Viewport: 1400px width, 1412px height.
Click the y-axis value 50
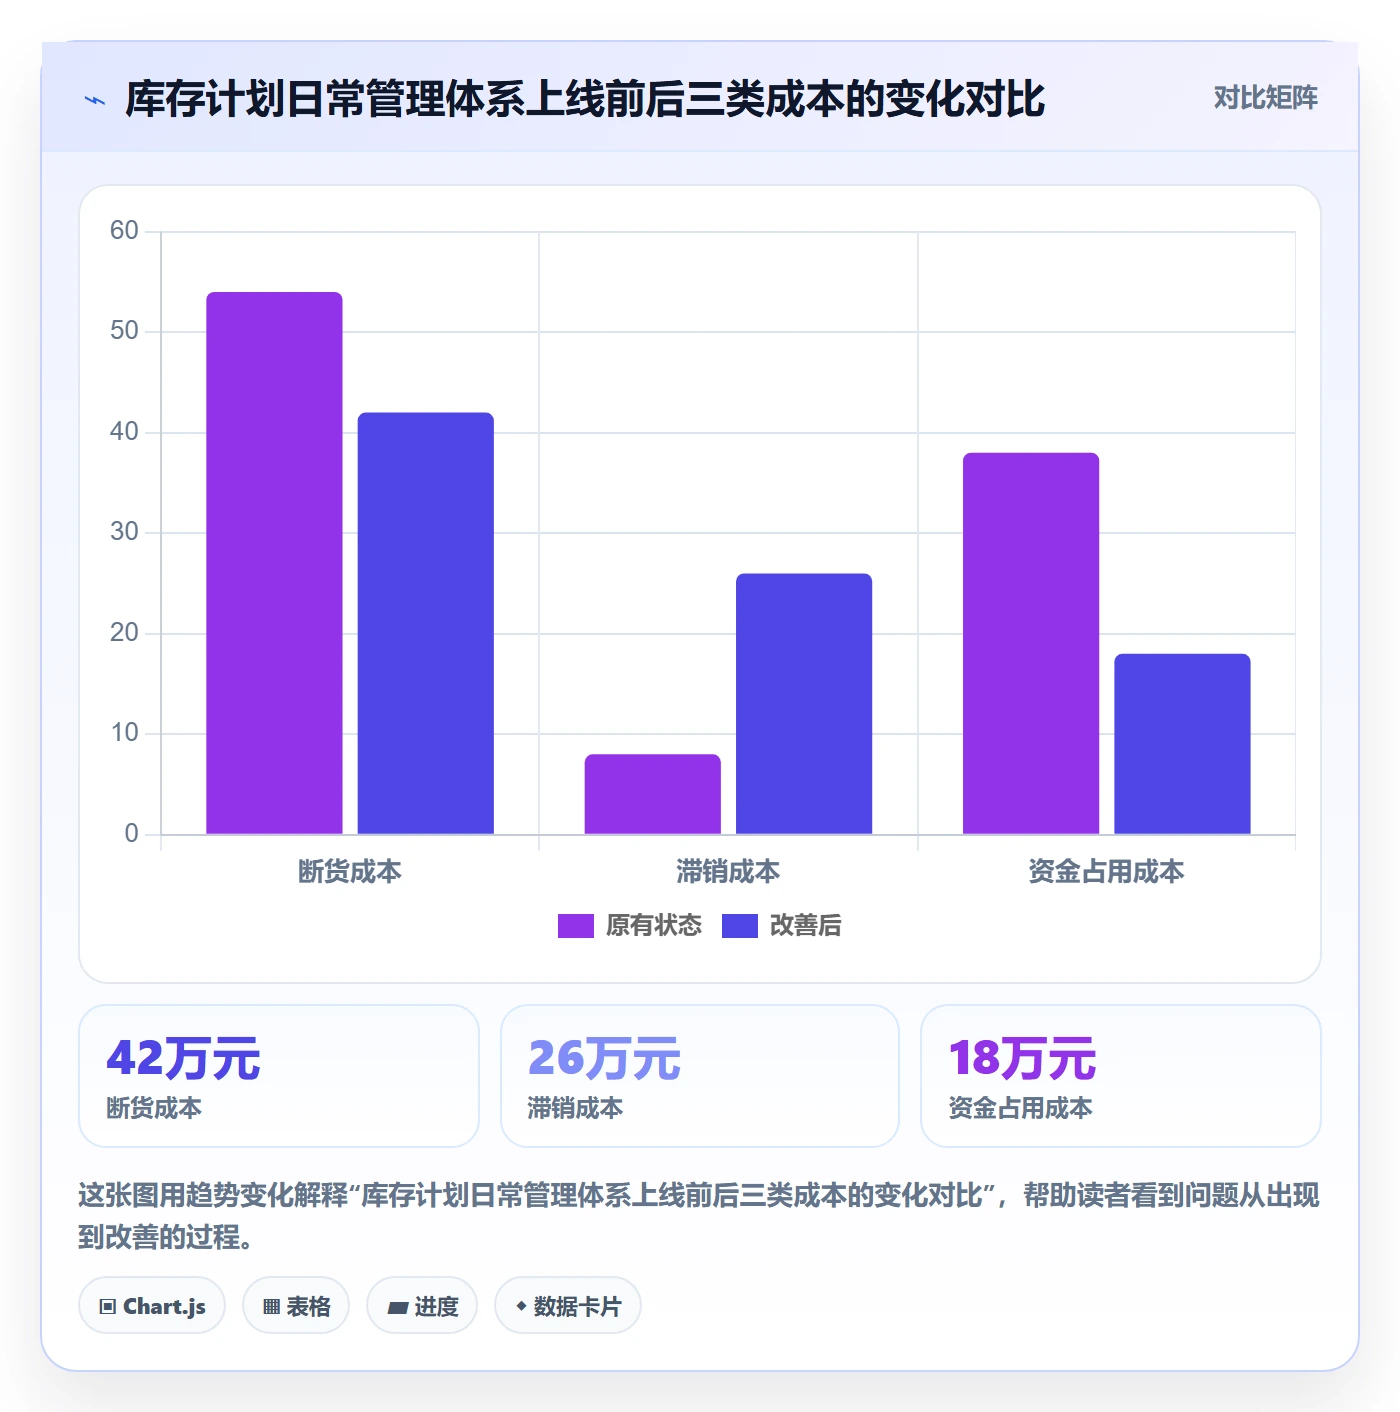point(124,331)
